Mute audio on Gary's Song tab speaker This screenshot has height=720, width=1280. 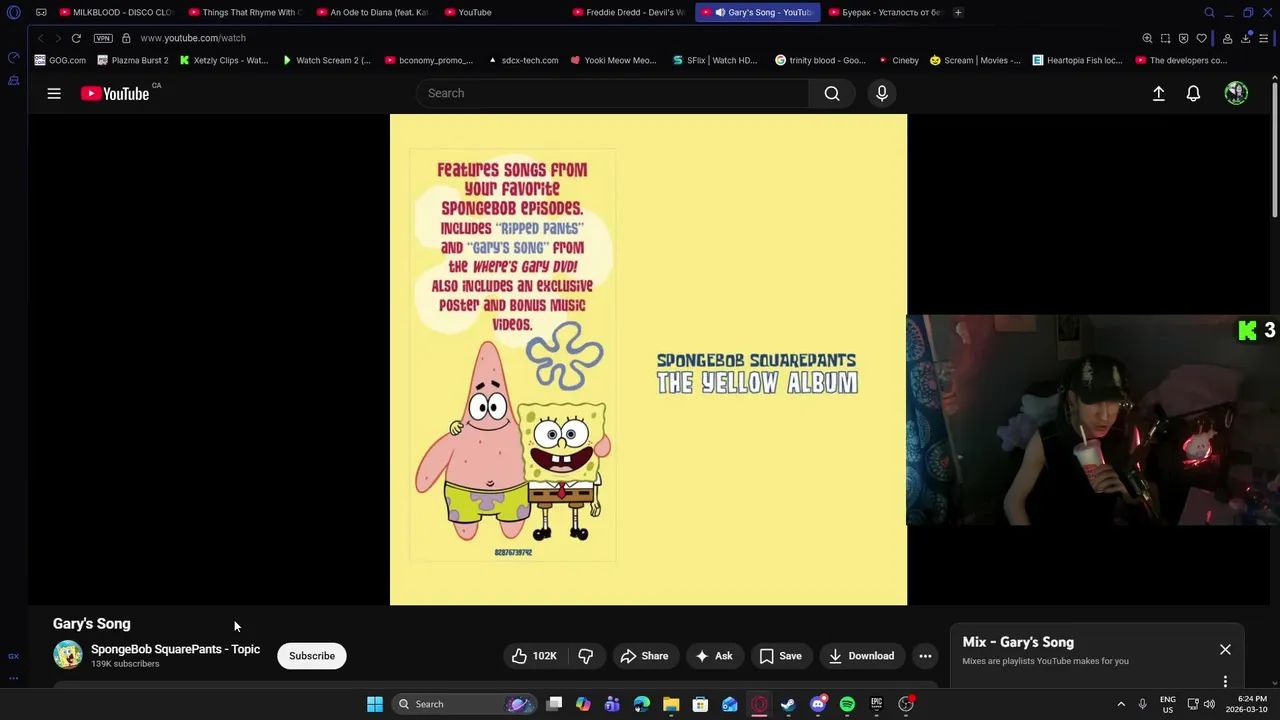[720, 12]
